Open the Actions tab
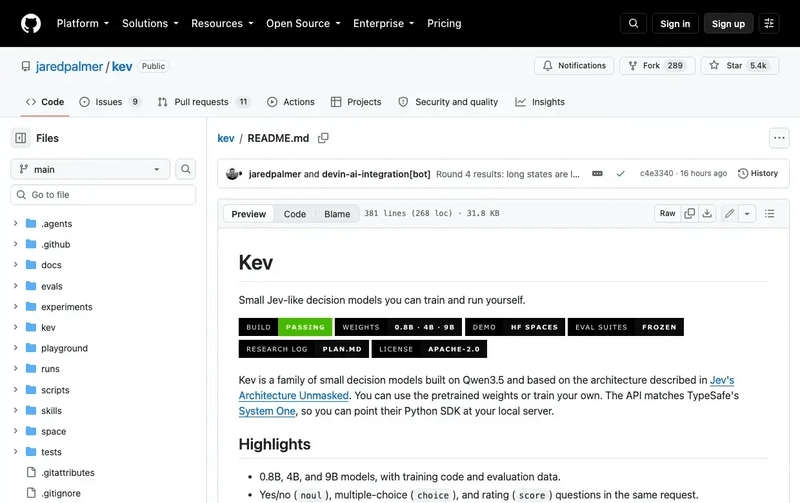800x503 pixels. pos(291,102)
